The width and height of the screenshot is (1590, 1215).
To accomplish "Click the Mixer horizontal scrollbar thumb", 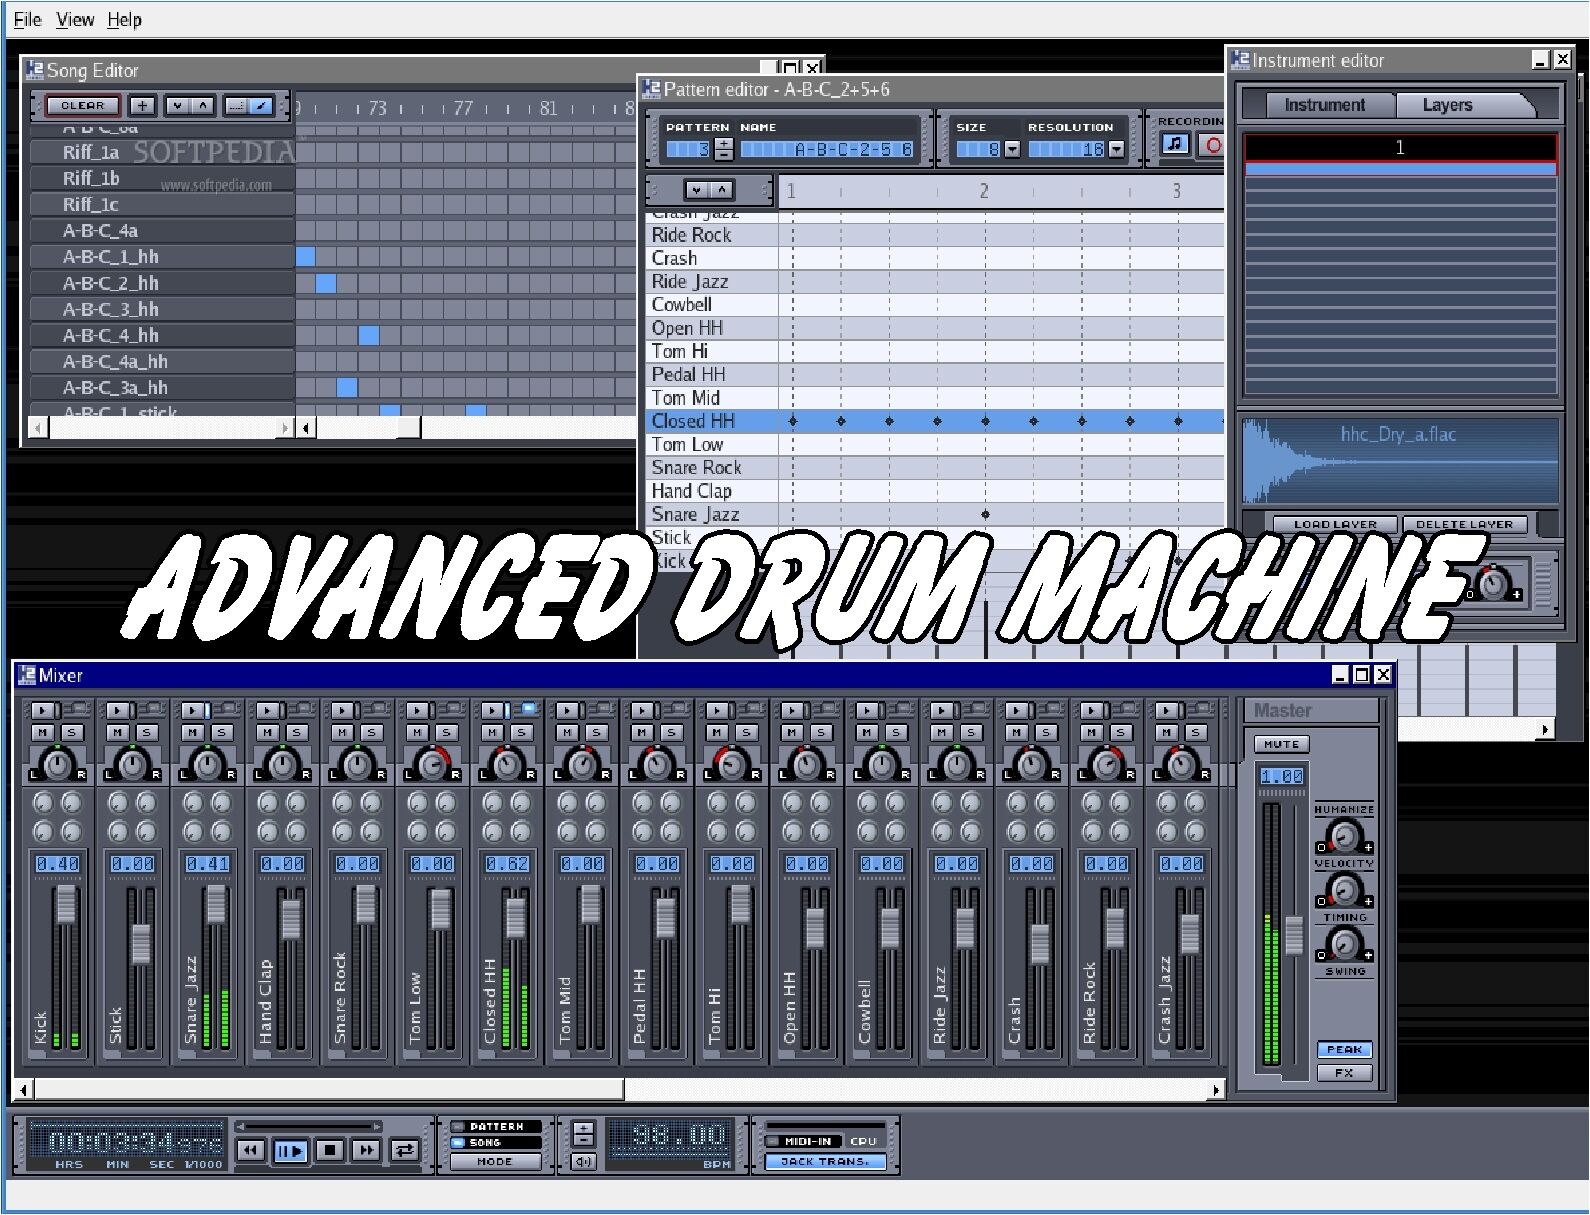I will (x=329, y=1089).
